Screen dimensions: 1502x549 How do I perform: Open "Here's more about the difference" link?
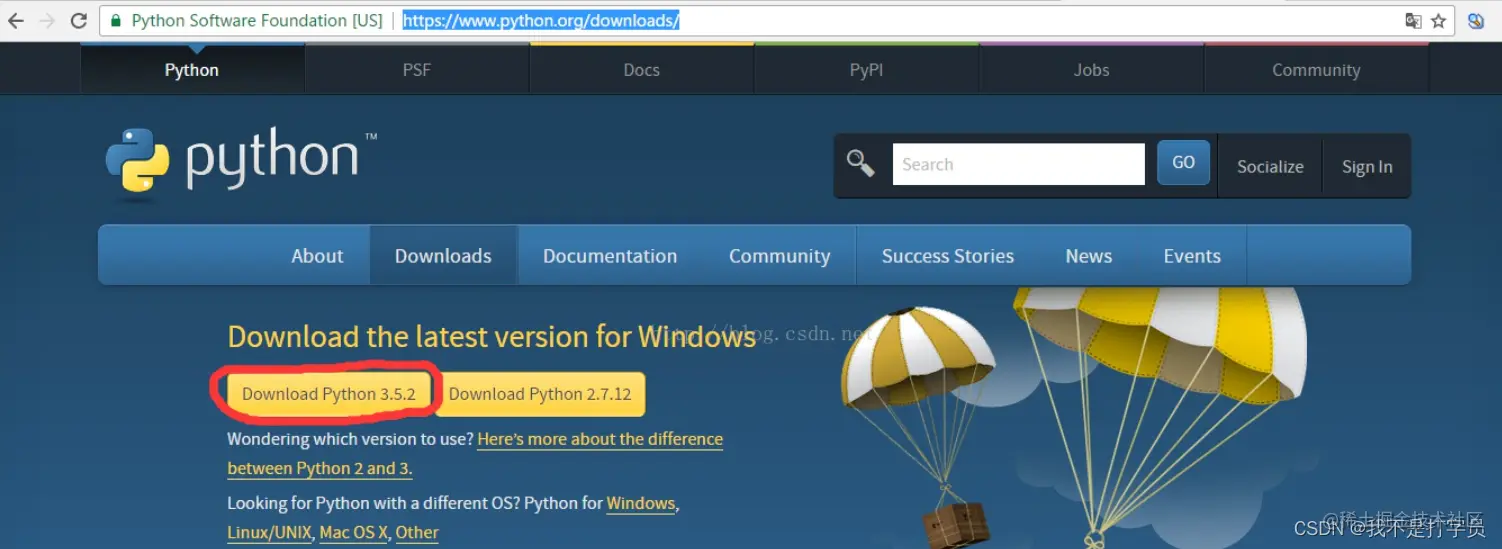pyautogui.click(x=600, y=439)
